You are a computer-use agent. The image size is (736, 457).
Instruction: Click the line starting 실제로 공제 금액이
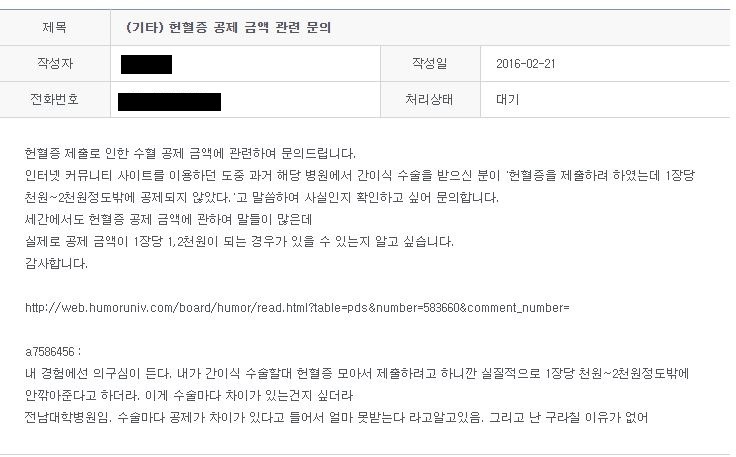239,241
